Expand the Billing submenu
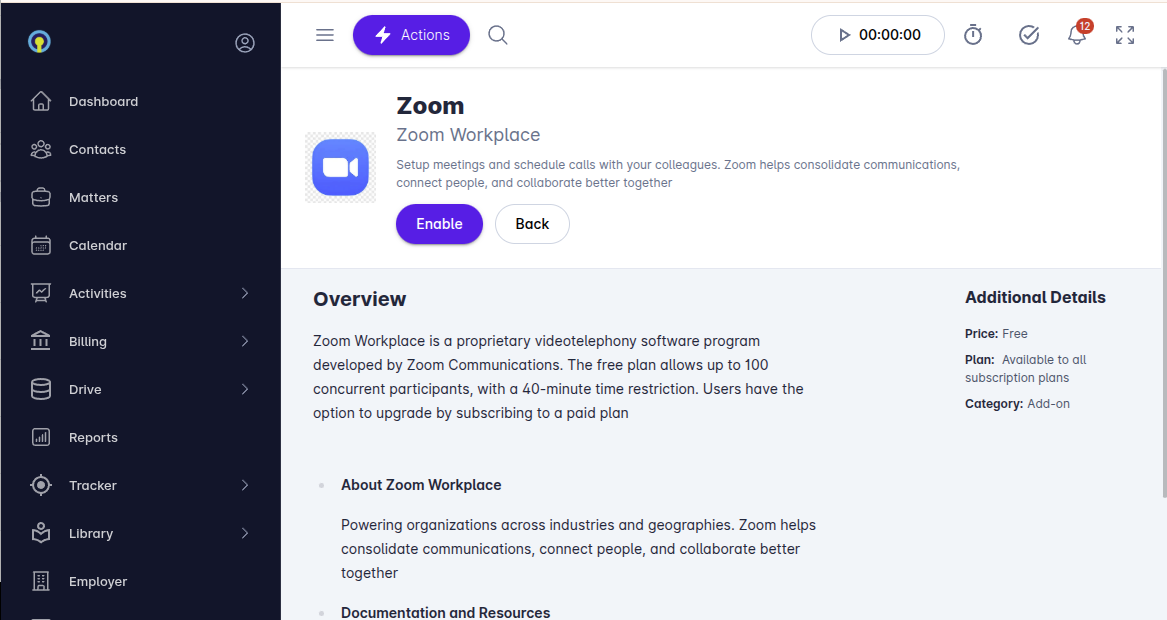This screenshot has width=1167, height=620. (x=245, y=341)
